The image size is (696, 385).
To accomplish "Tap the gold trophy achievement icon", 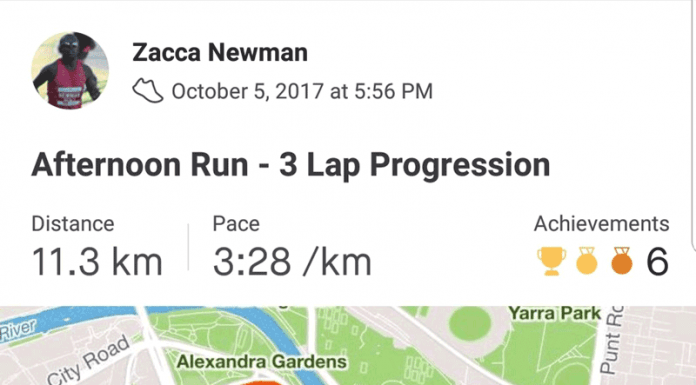I will 551,262.
